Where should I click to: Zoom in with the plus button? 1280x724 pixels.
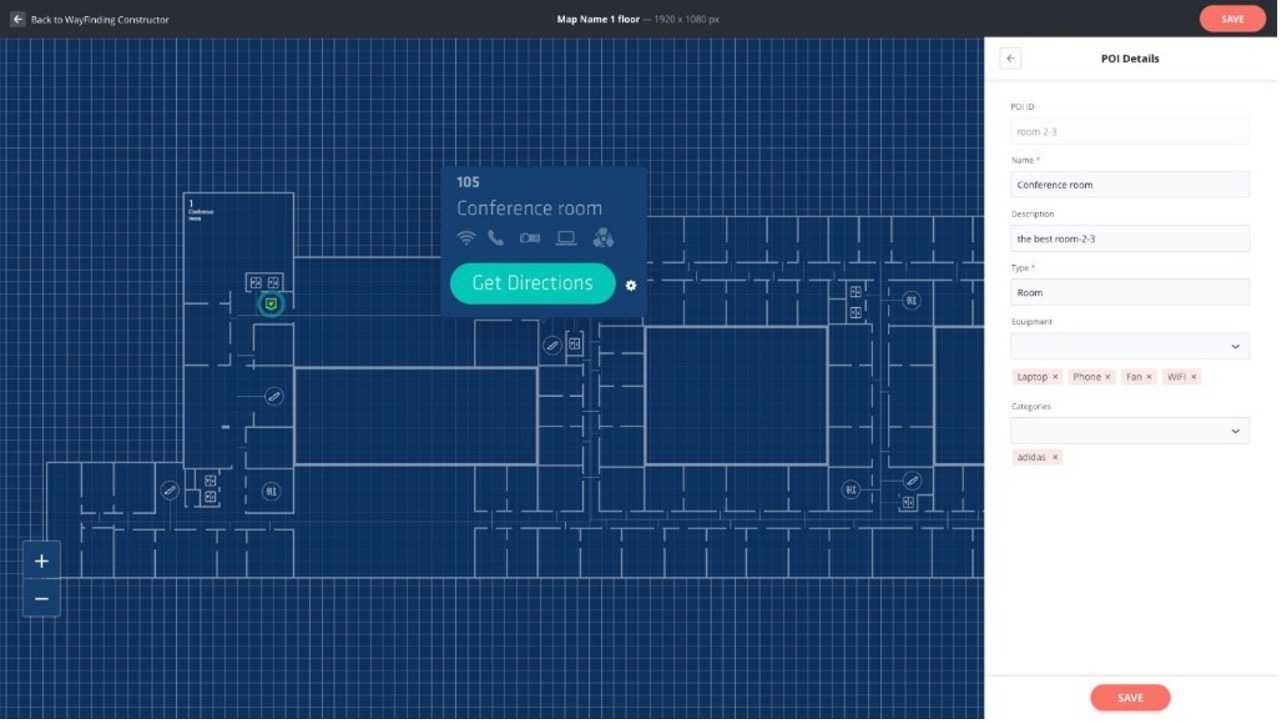[41, 561]
